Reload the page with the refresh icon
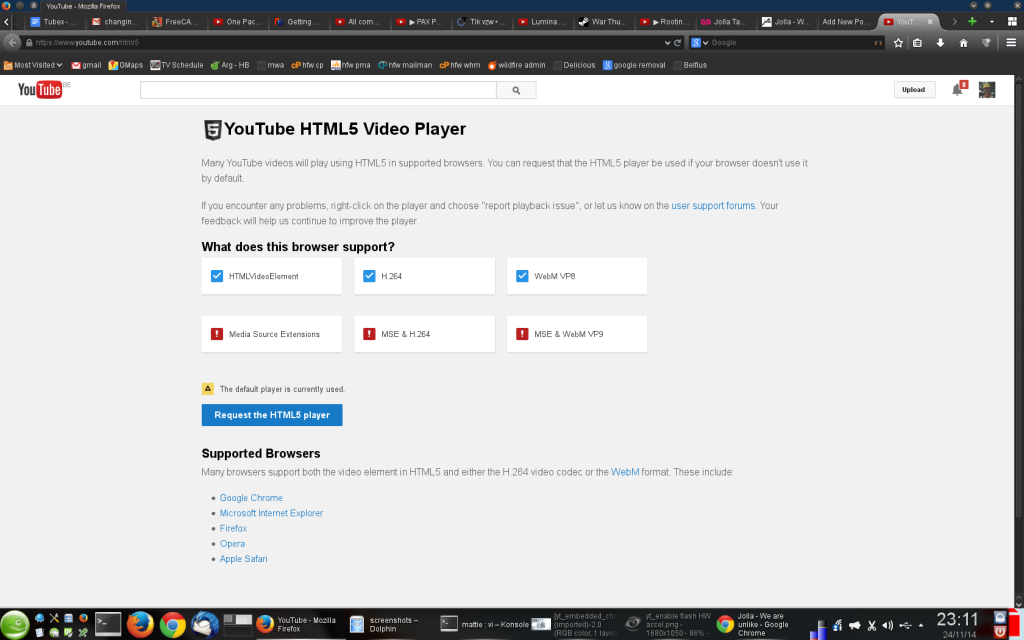Viewport: 1024px width, 640px height. pyautogui.click(x=677, y=42)
